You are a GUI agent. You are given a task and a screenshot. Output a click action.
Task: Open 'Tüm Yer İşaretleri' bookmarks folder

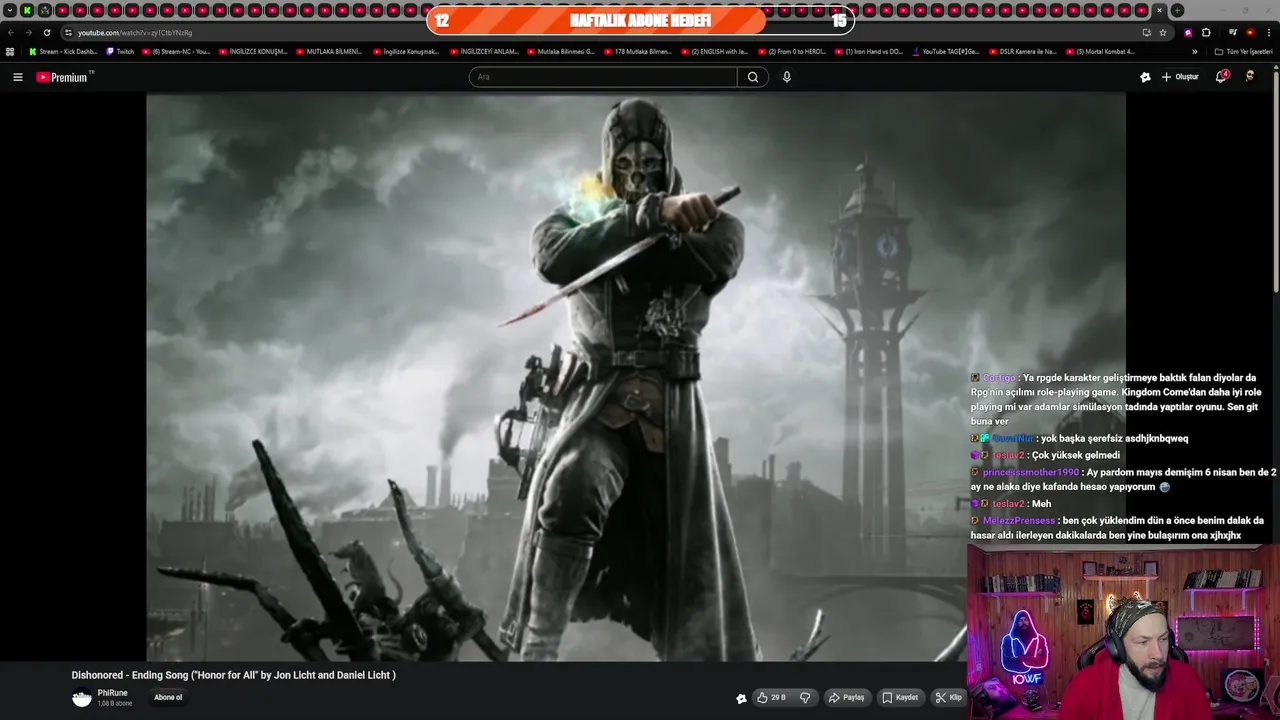1244,51
